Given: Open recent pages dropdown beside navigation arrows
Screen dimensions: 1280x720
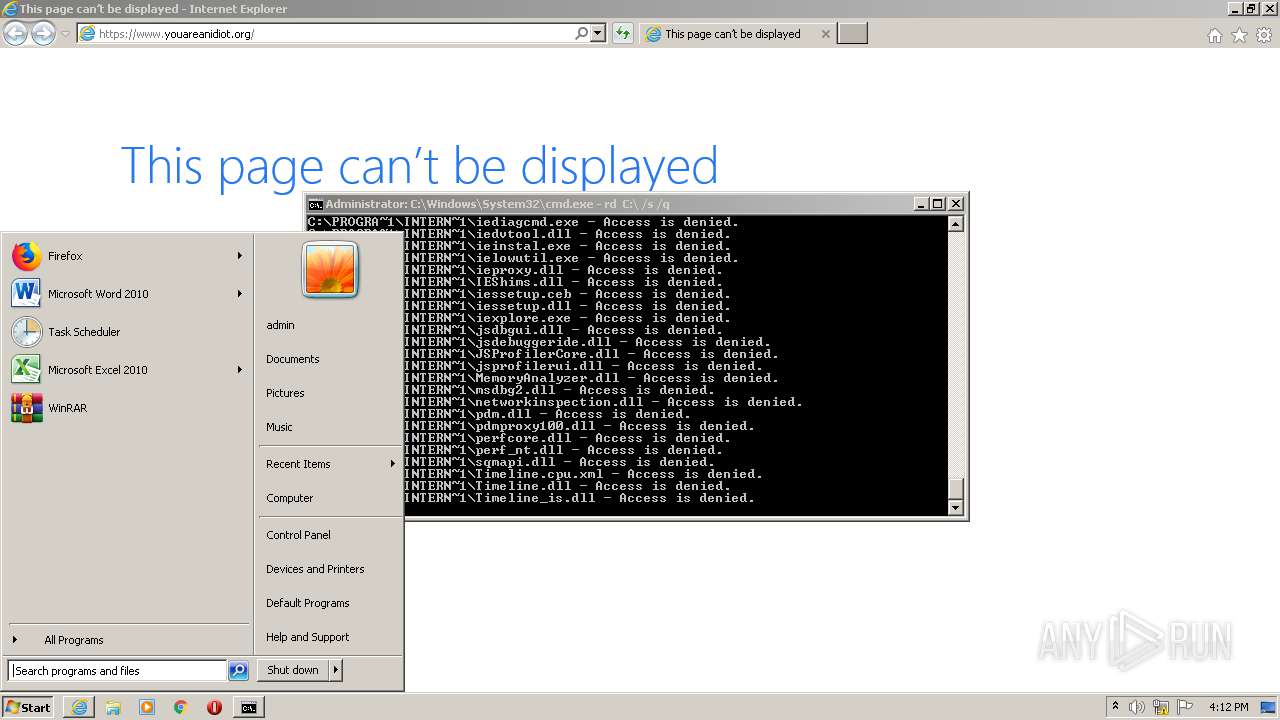Looking at the screenshot, I should pyautogui.click(x=65, y=34).
